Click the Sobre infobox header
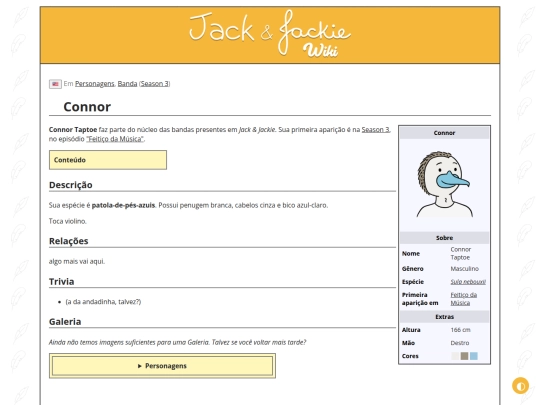This screenshot has height=405, width=540. tap(444, 238)
